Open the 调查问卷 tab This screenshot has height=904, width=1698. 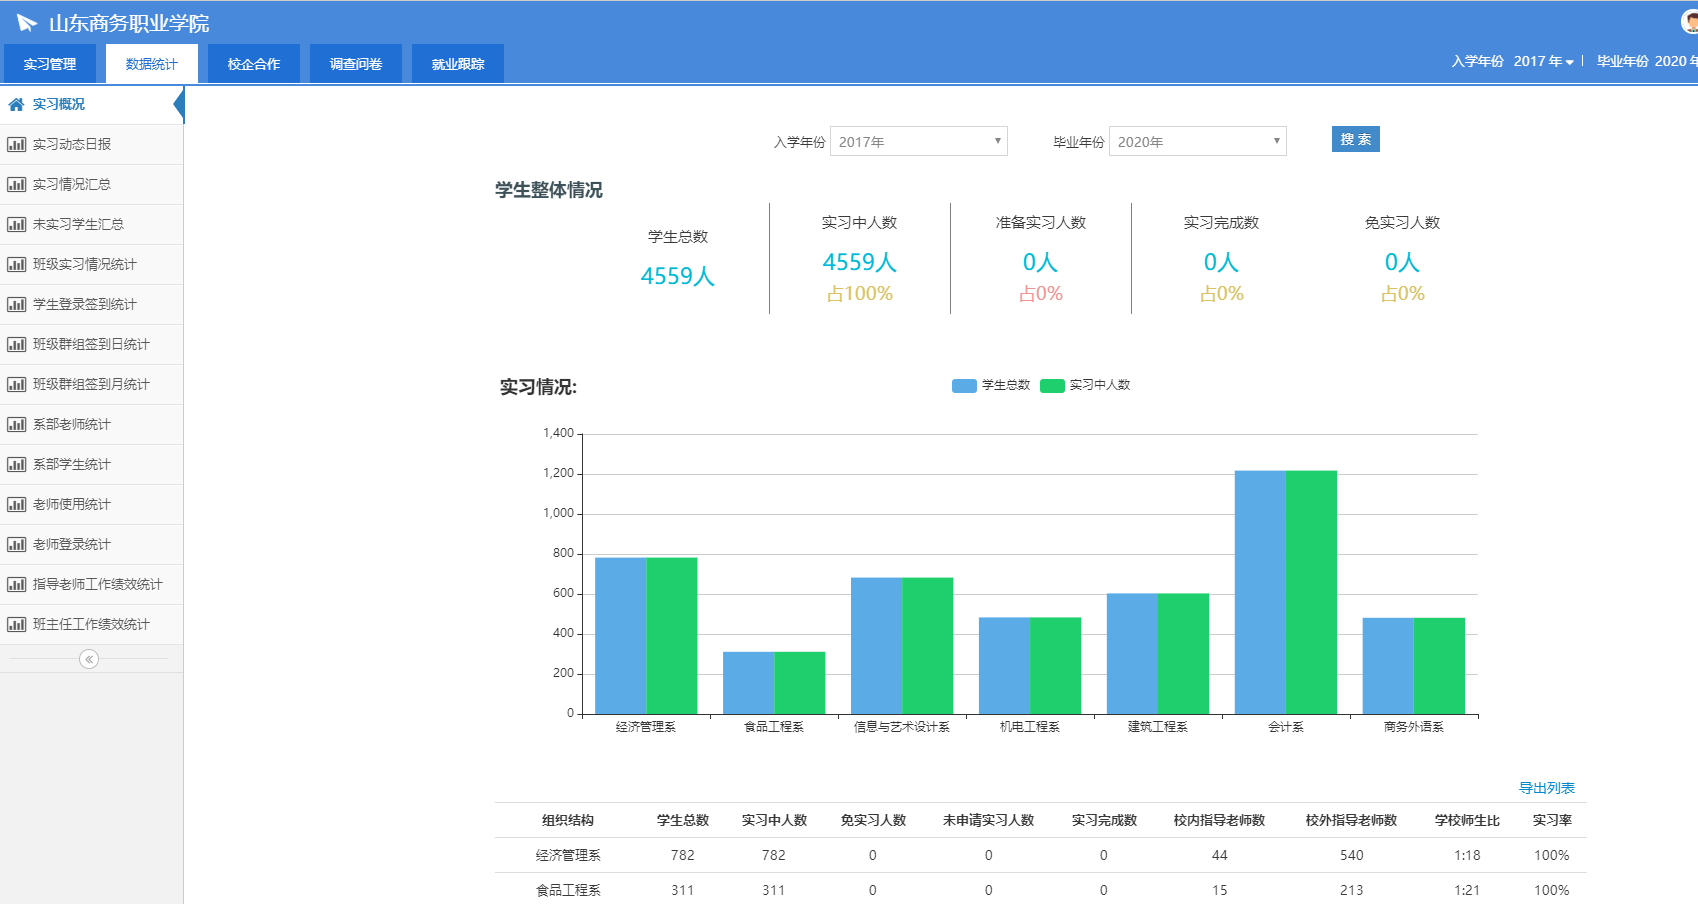(356, 64)
